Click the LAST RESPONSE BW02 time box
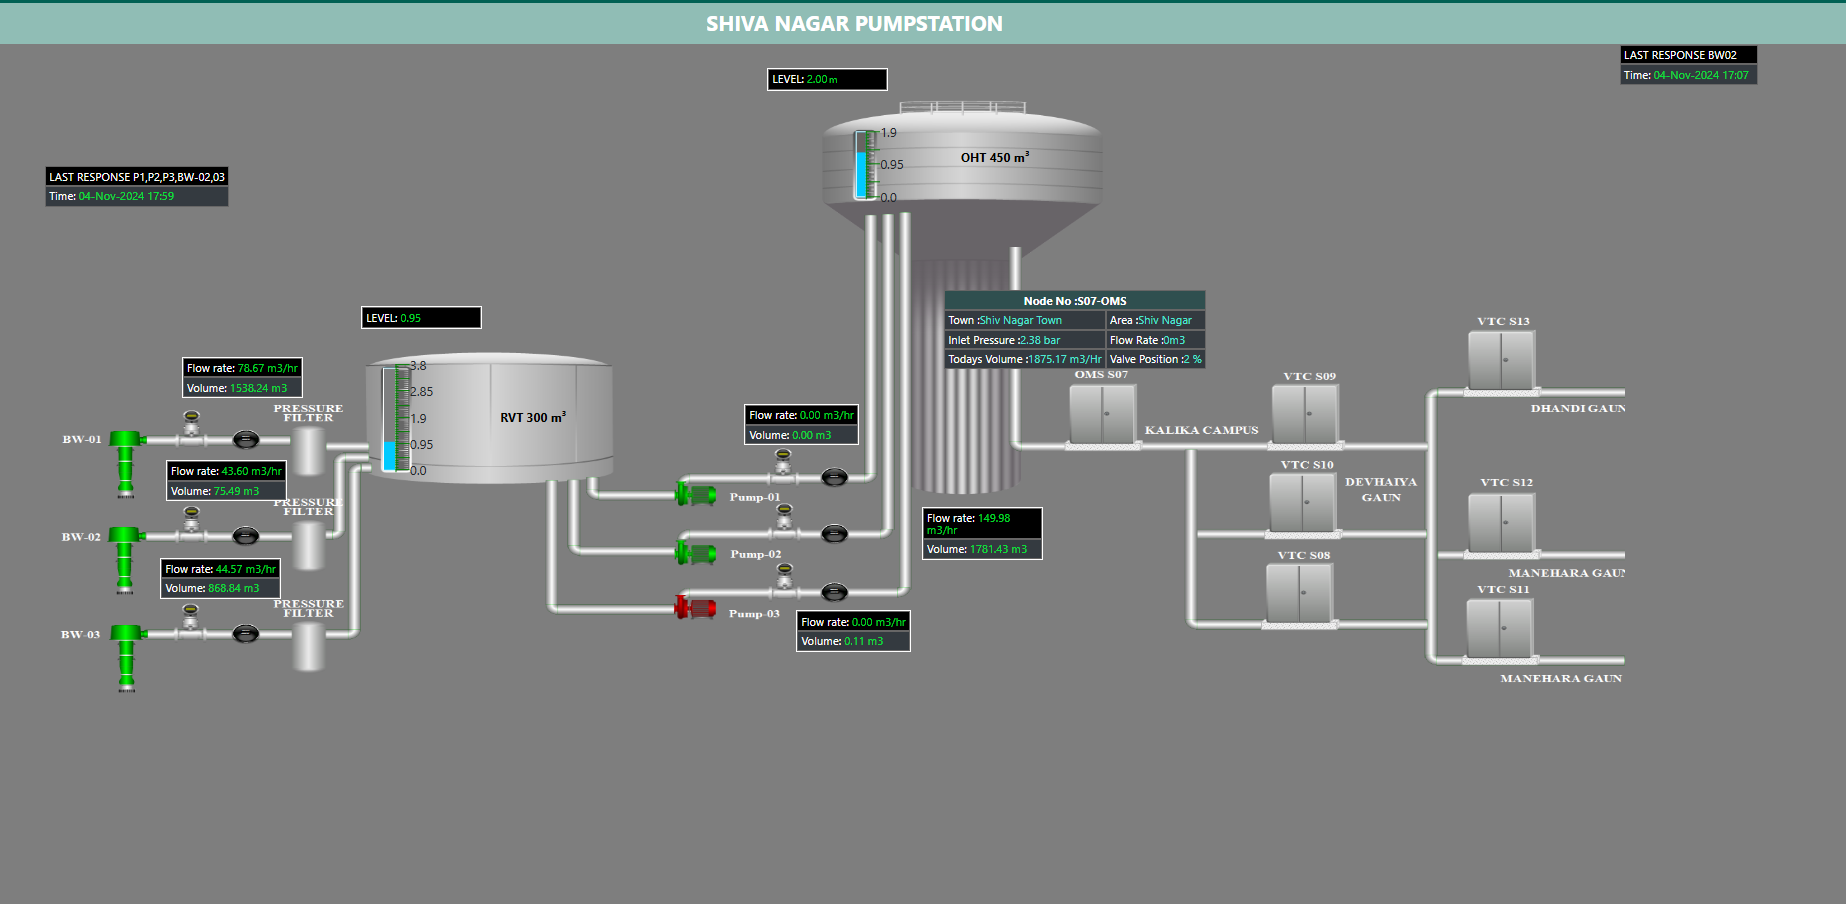This screenshot has height=904, width=1846. [x=1687, y=75]
